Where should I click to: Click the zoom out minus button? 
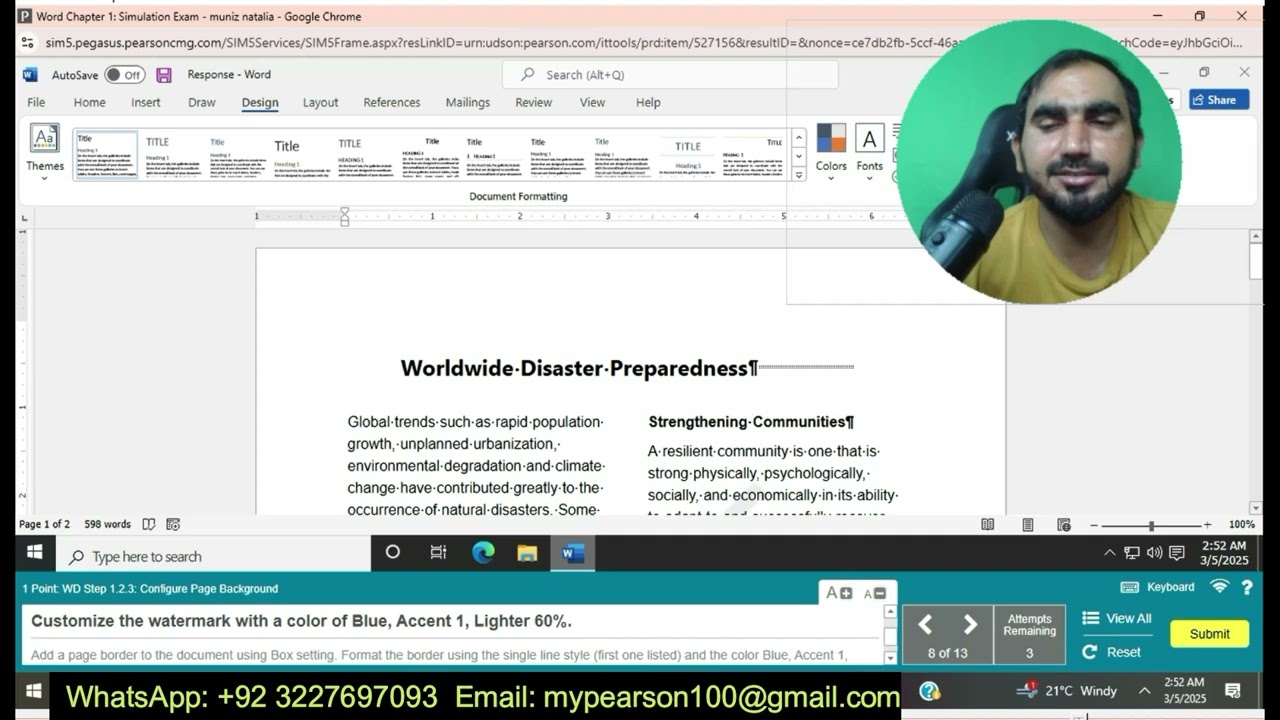pyautogui.click(x=1094, y=524)
